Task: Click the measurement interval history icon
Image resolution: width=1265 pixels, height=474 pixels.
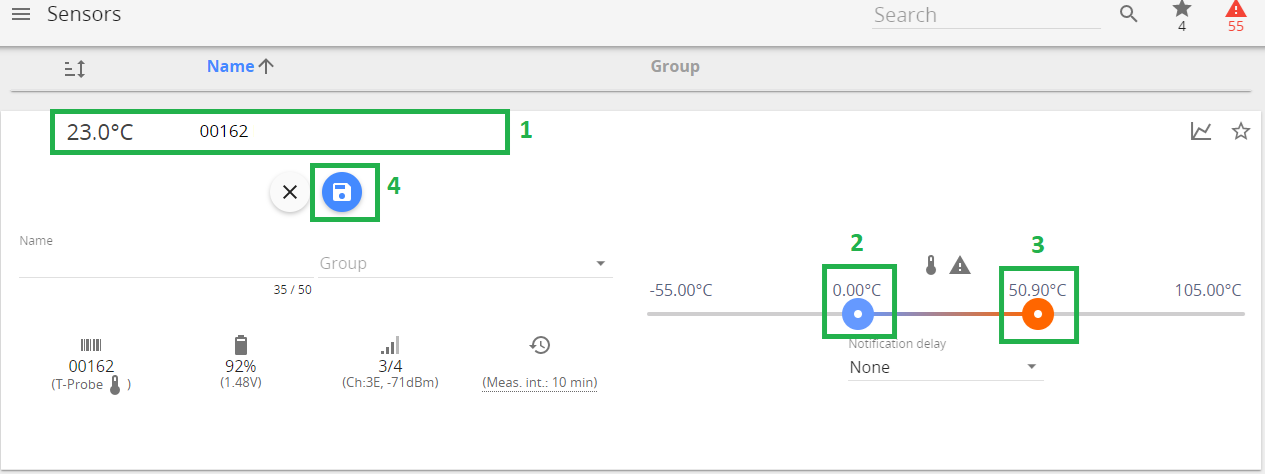Action: [x=540, y=345]
